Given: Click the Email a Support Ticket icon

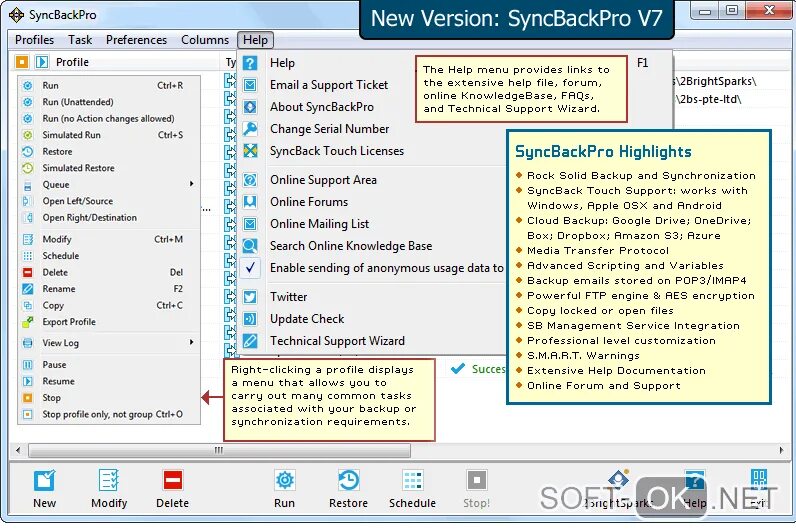Looking at the screenshot, I should (250, 85).
